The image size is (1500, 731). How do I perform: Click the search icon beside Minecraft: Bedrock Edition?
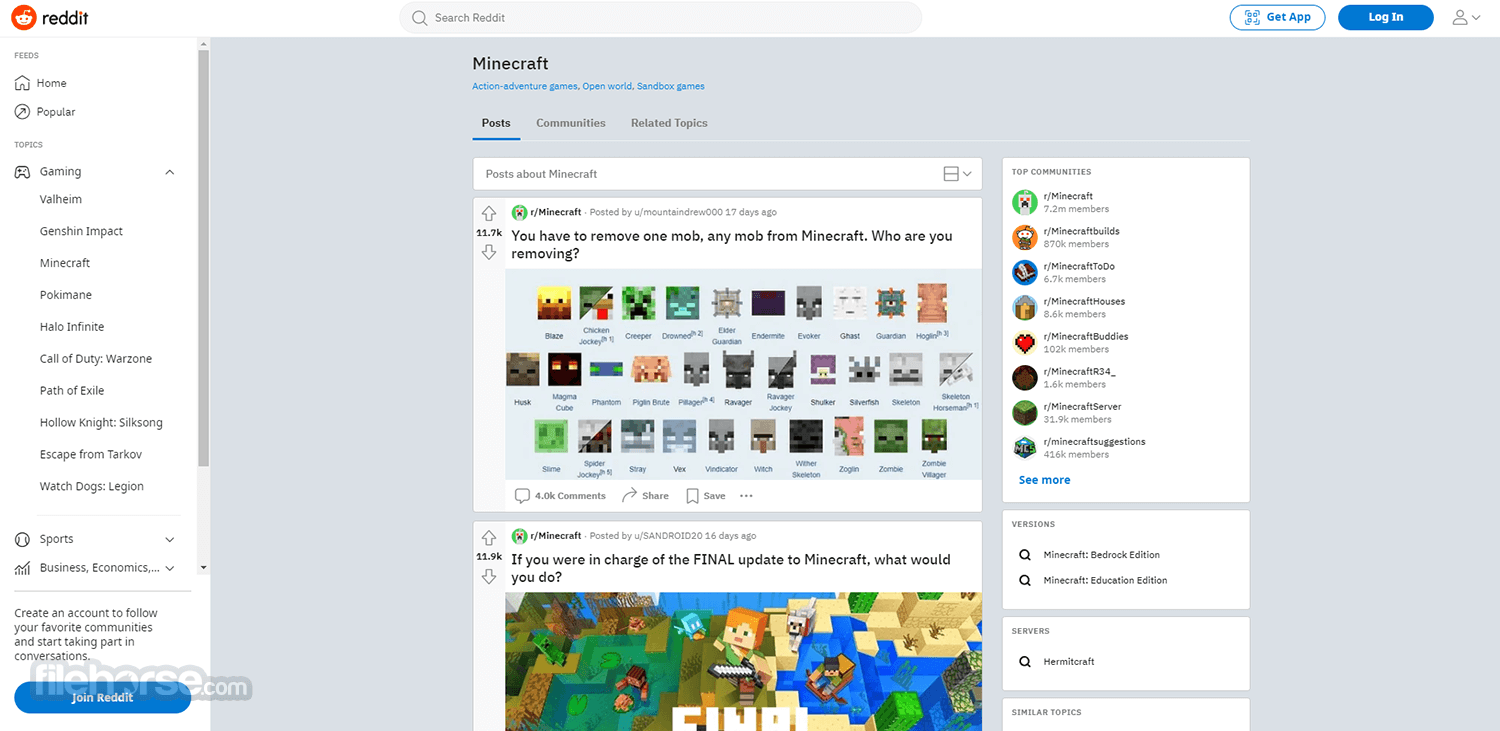(x=1024, y=555)
